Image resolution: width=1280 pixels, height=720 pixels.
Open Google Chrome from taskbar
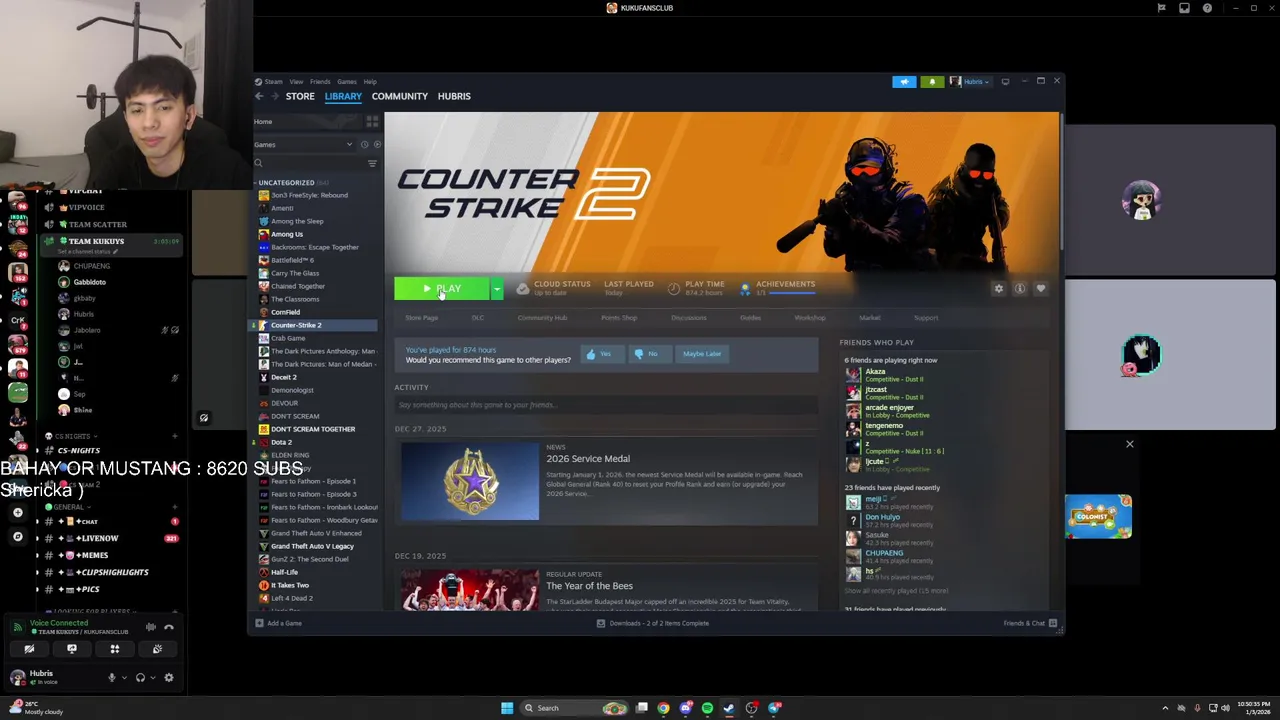[x=663, y=708]
